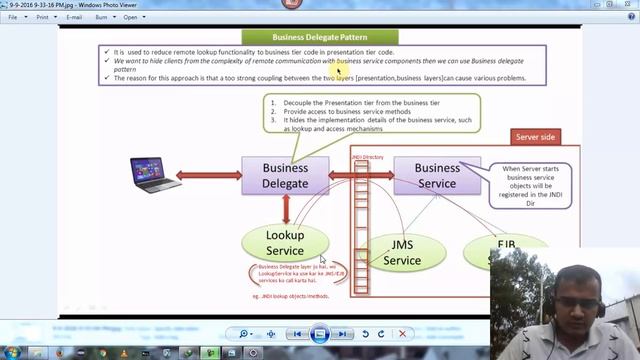This screenshot has width=640, height=360.
Task: Click the 'Lookup Service' ellipse
Action: click(x=285, y=243)
